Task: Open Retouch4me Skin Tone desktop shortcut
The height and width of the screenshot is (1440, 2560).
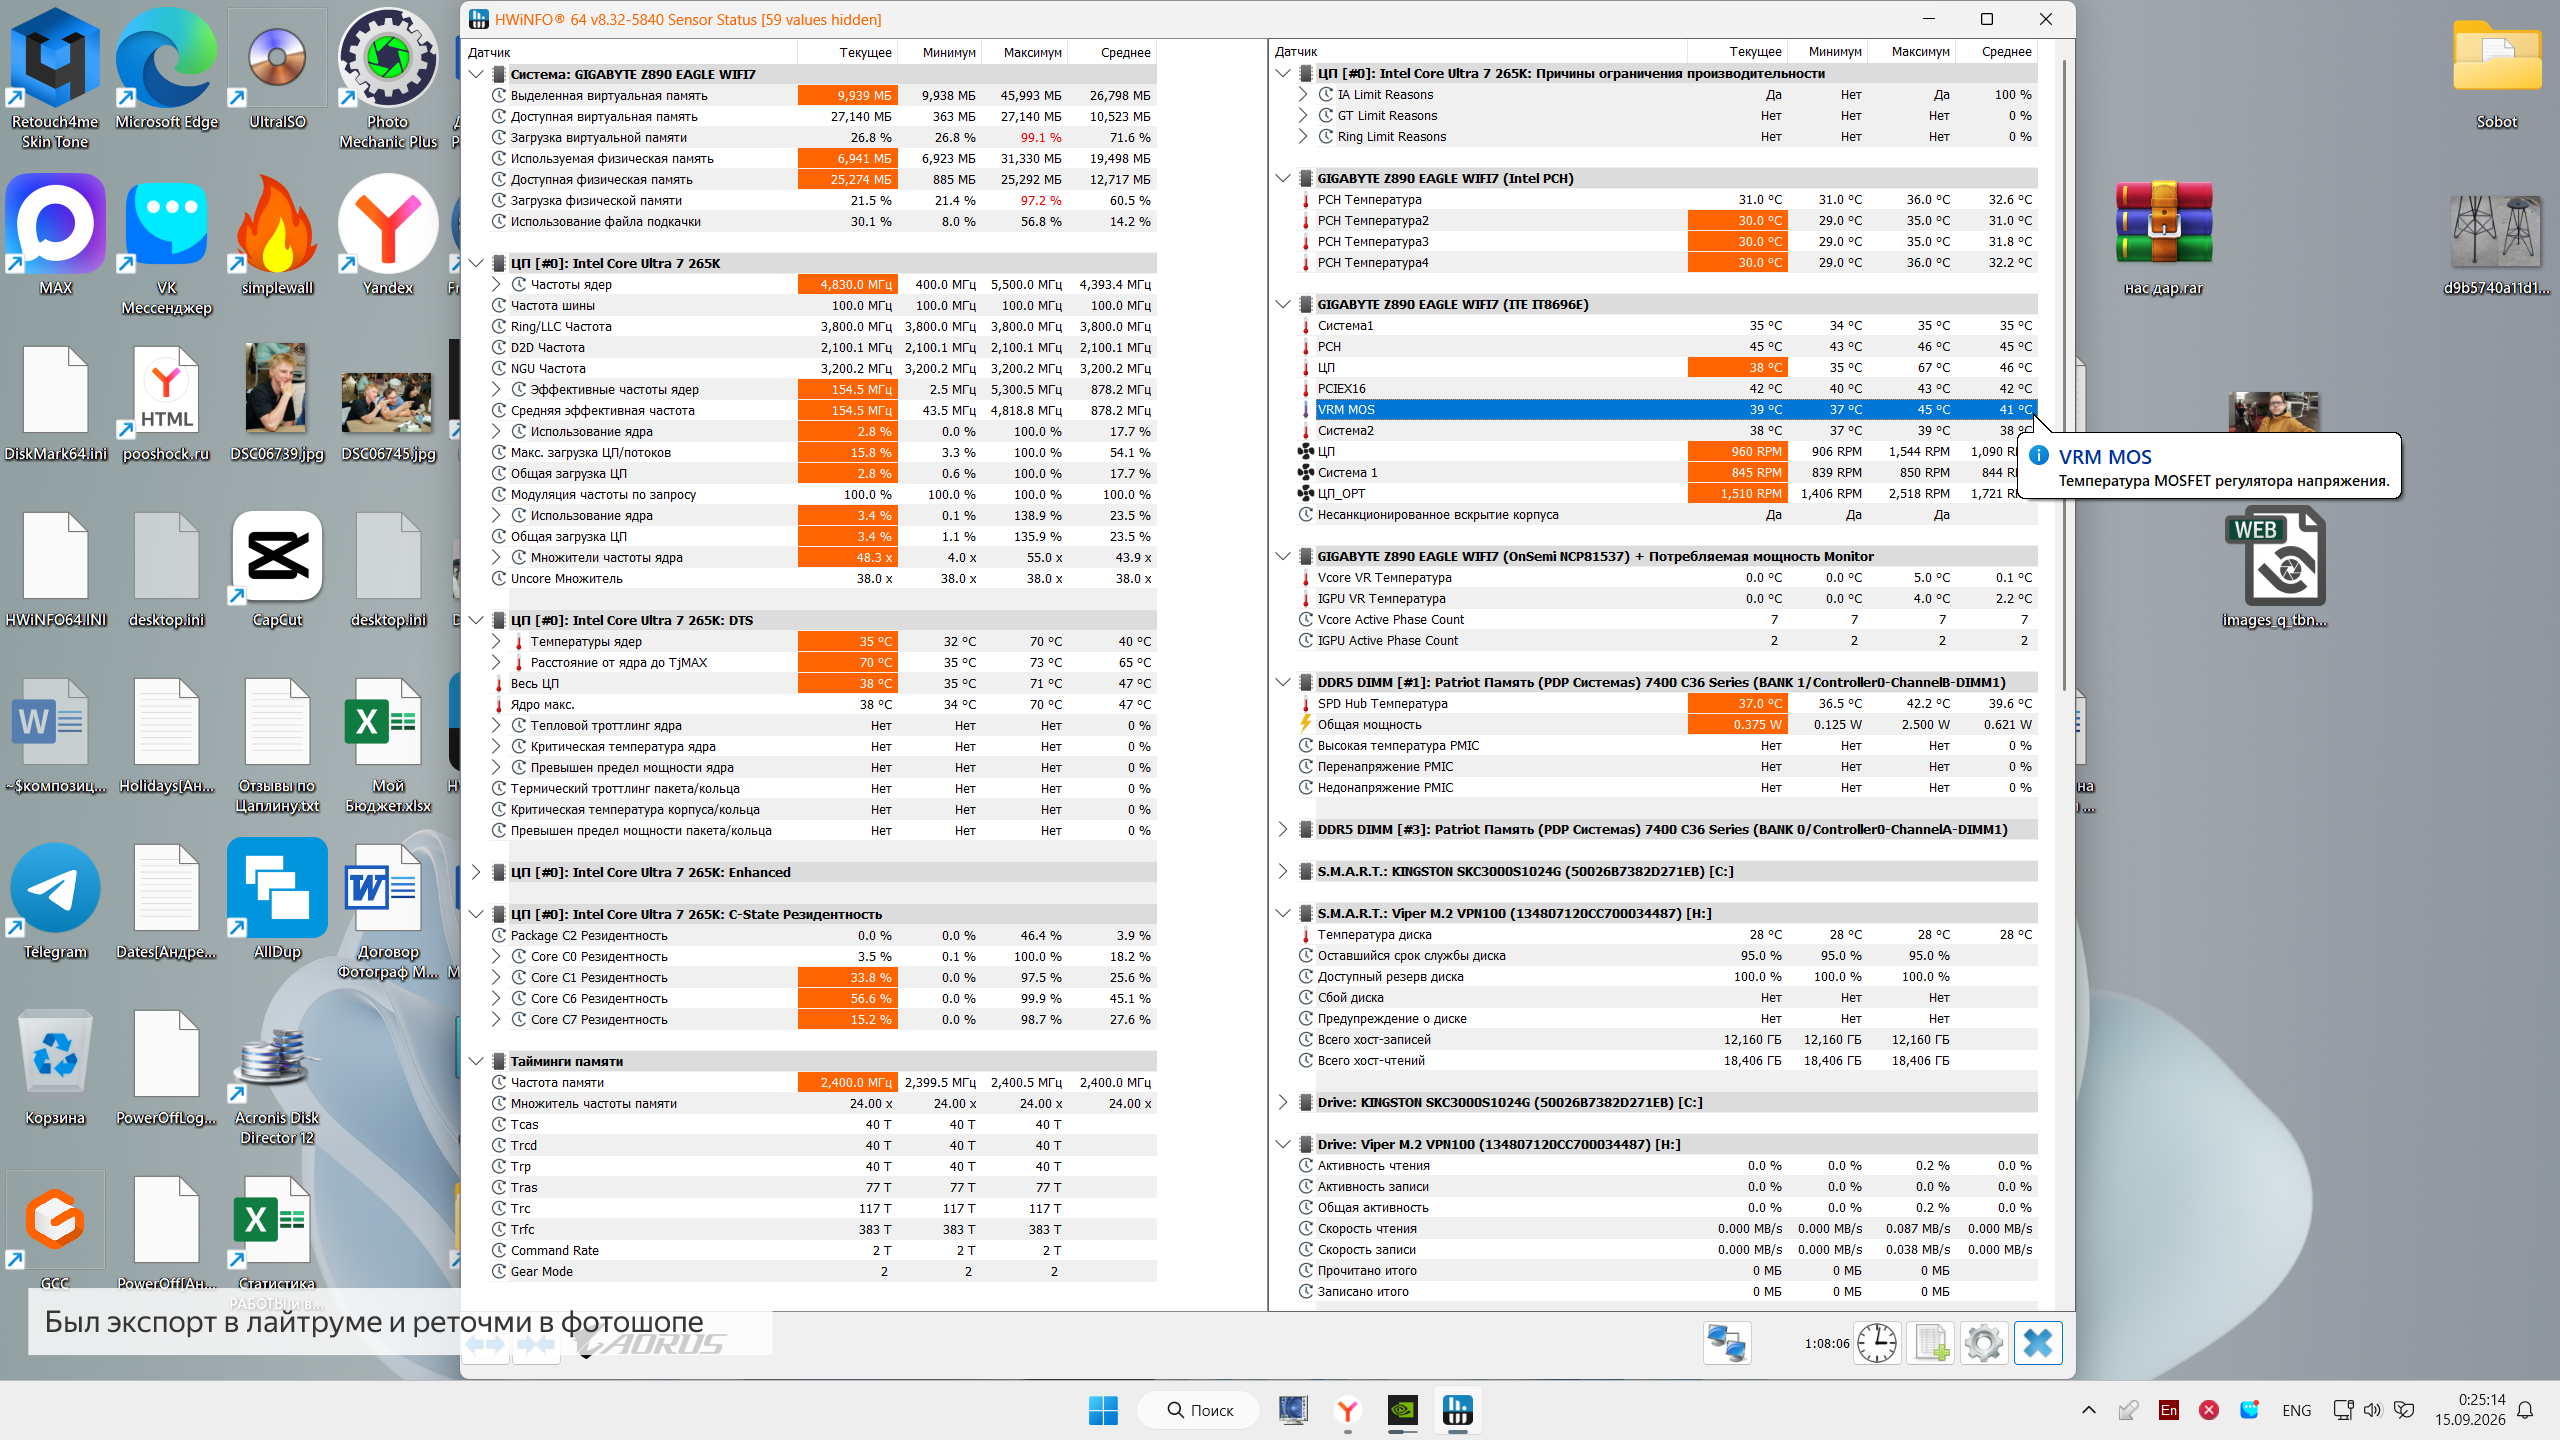Action: 55,78
